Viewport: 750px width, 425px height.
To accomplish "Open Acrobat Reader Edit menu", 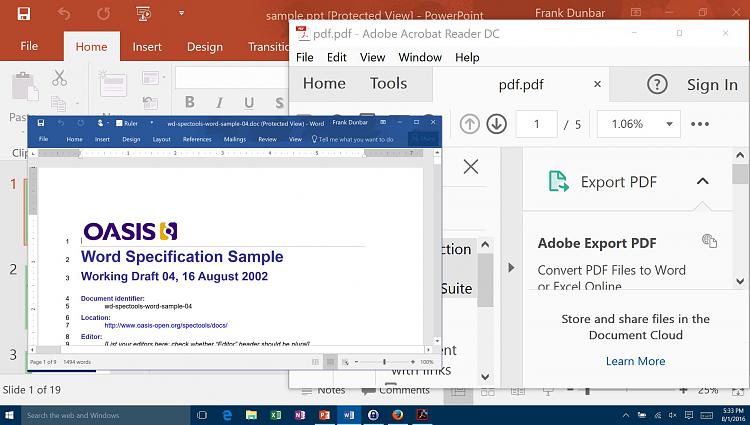I will (337, 57).
